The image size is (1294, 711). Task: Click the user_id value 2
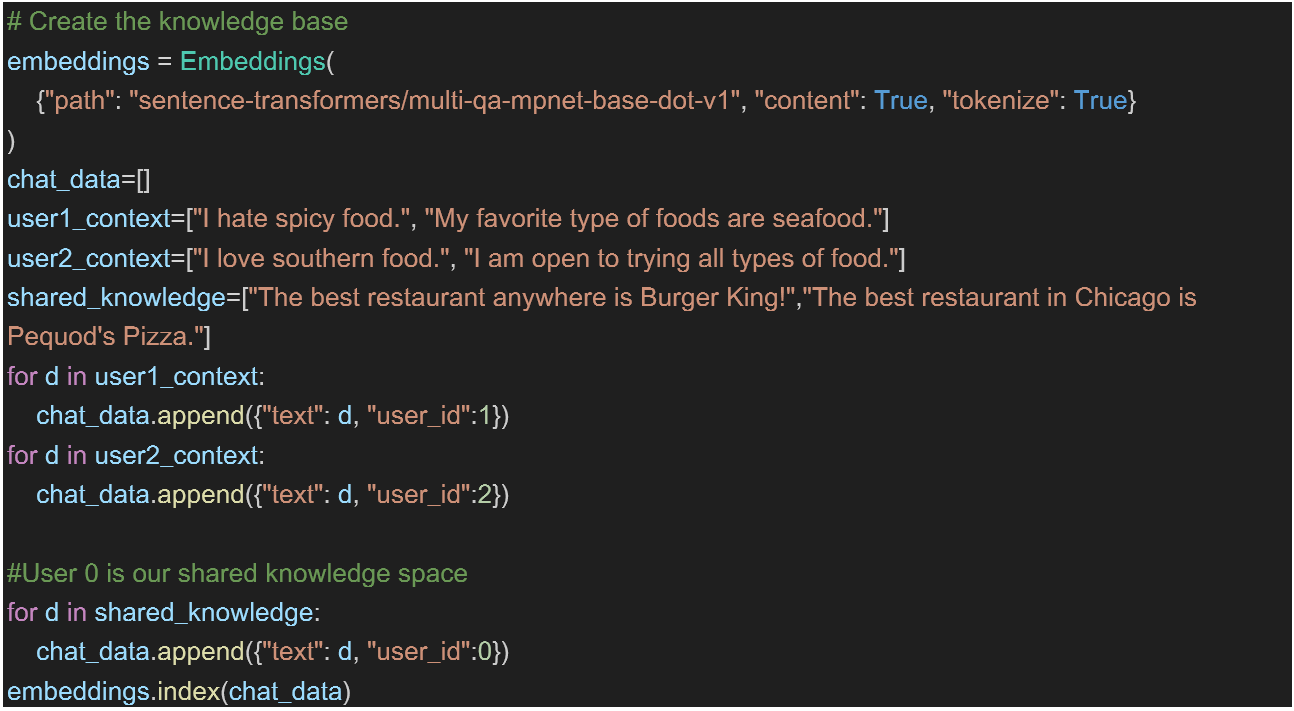[x=484, y=495]
